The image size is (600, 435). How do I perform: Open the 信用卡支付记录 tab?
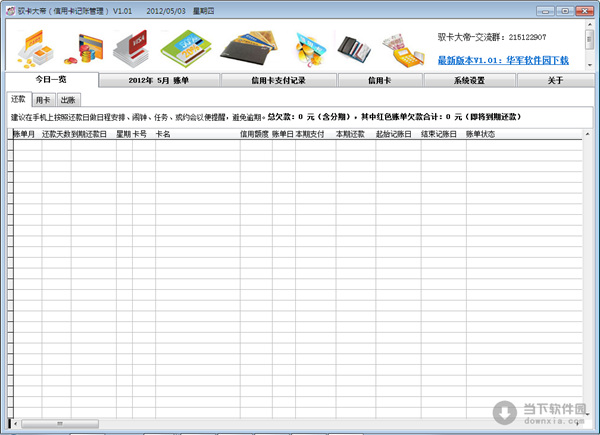[278, 80]
